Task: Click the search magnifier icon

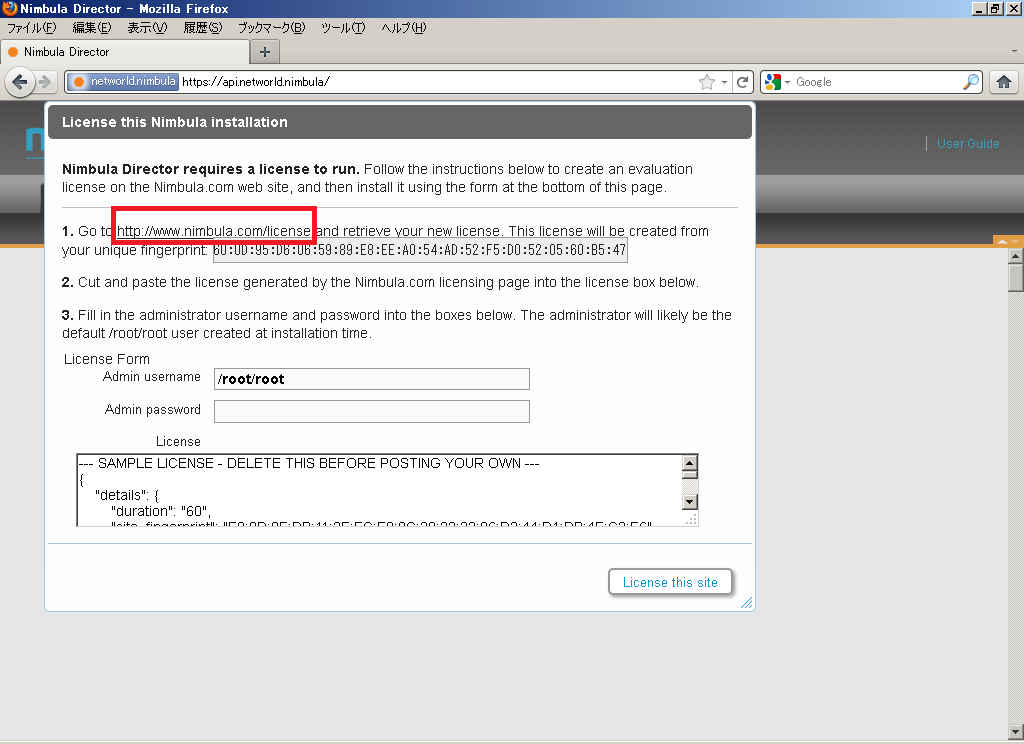Action: click(971, 82)
